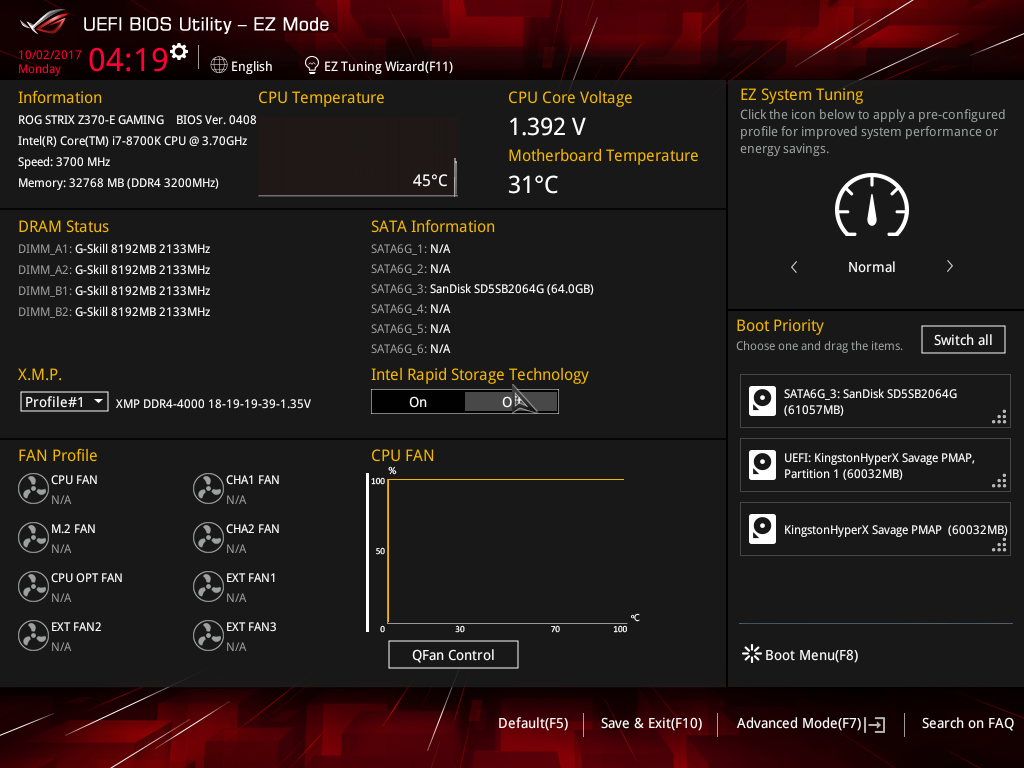Image resolution: width=1024 pixels, height=768 pixels.
Task: Choose Save & Exit(F10)
Action: point(651,723)
